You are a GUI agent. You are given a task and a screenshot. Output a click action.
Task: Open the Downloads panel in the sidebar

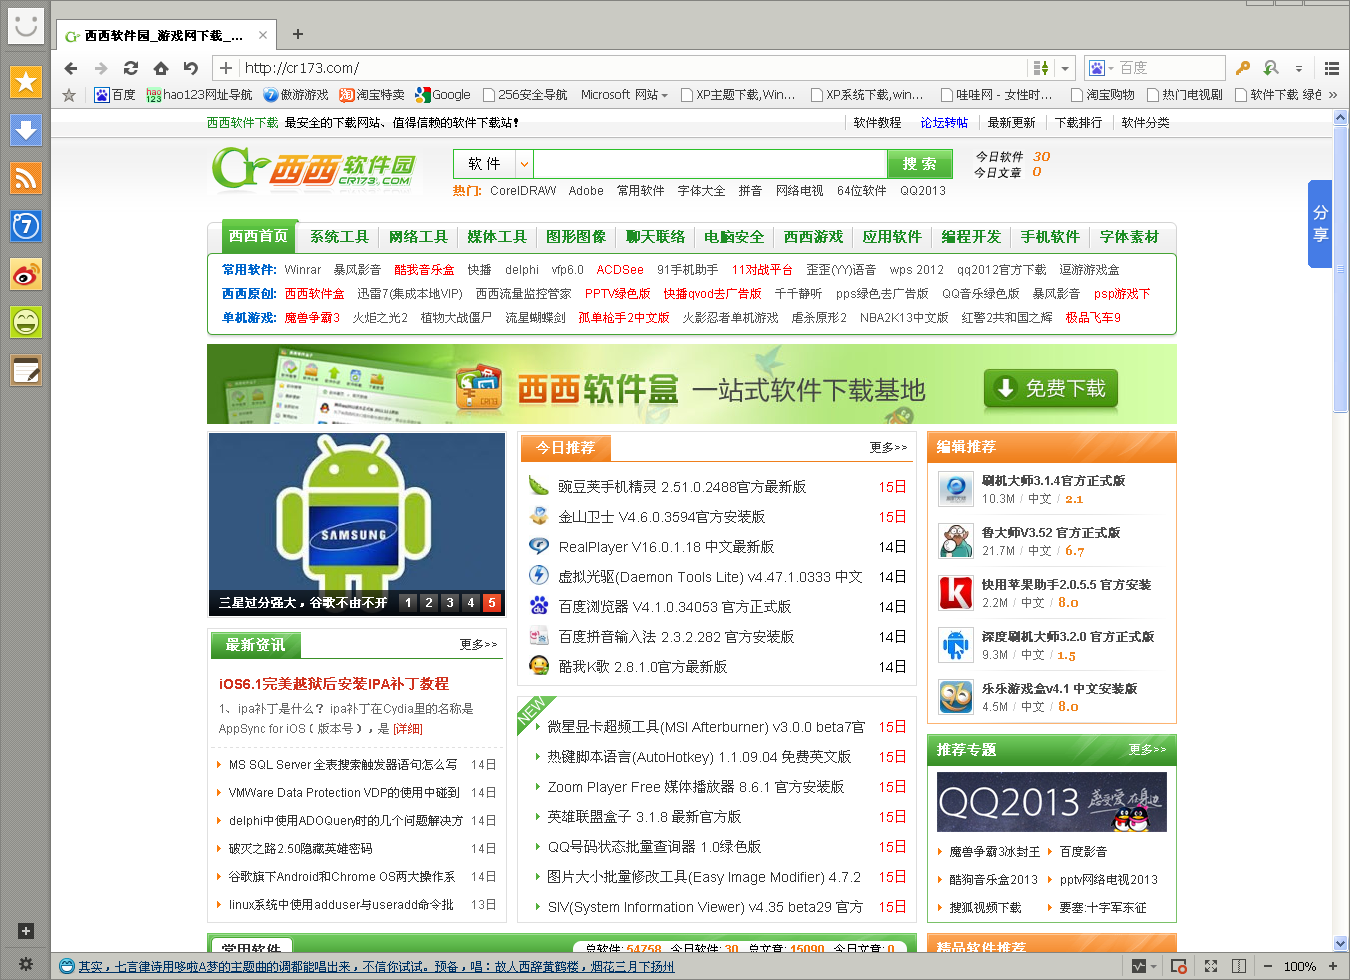(26, 130)
